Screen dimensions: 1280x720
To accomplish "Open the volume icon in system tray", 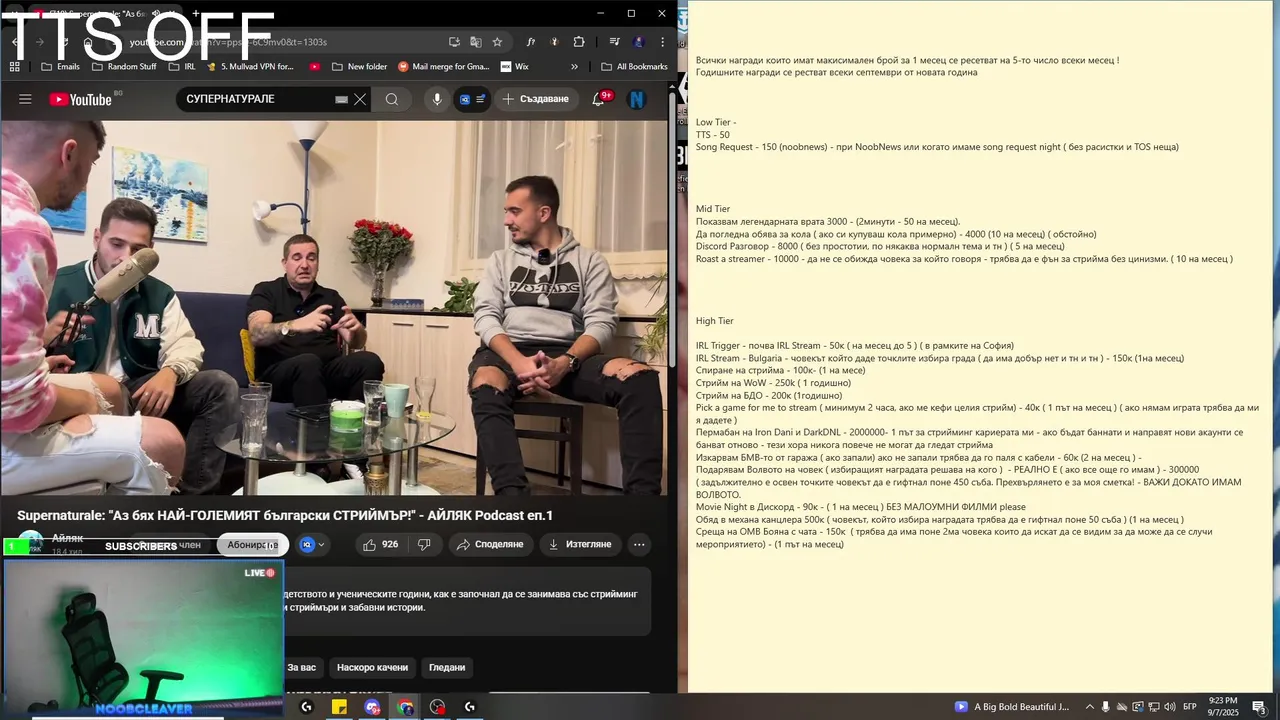I will [1169, 707].
